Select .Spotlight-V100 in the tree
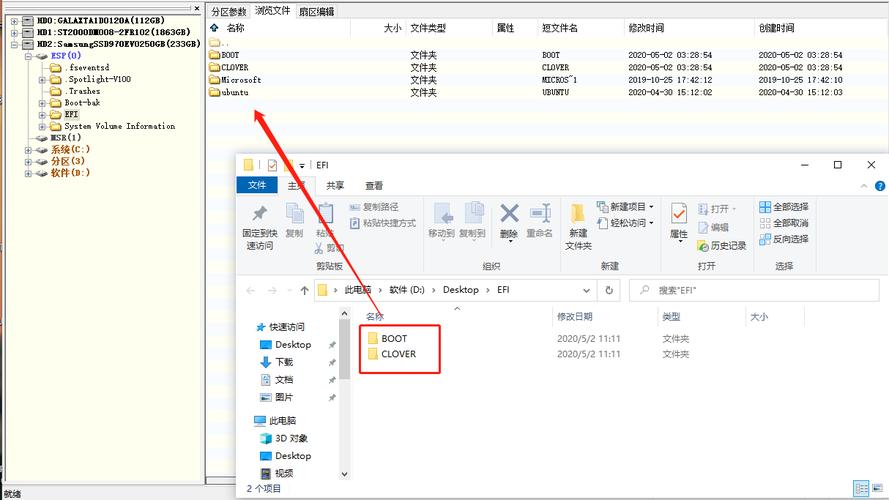Screen dimensions: 889x500 coord(98,79)
